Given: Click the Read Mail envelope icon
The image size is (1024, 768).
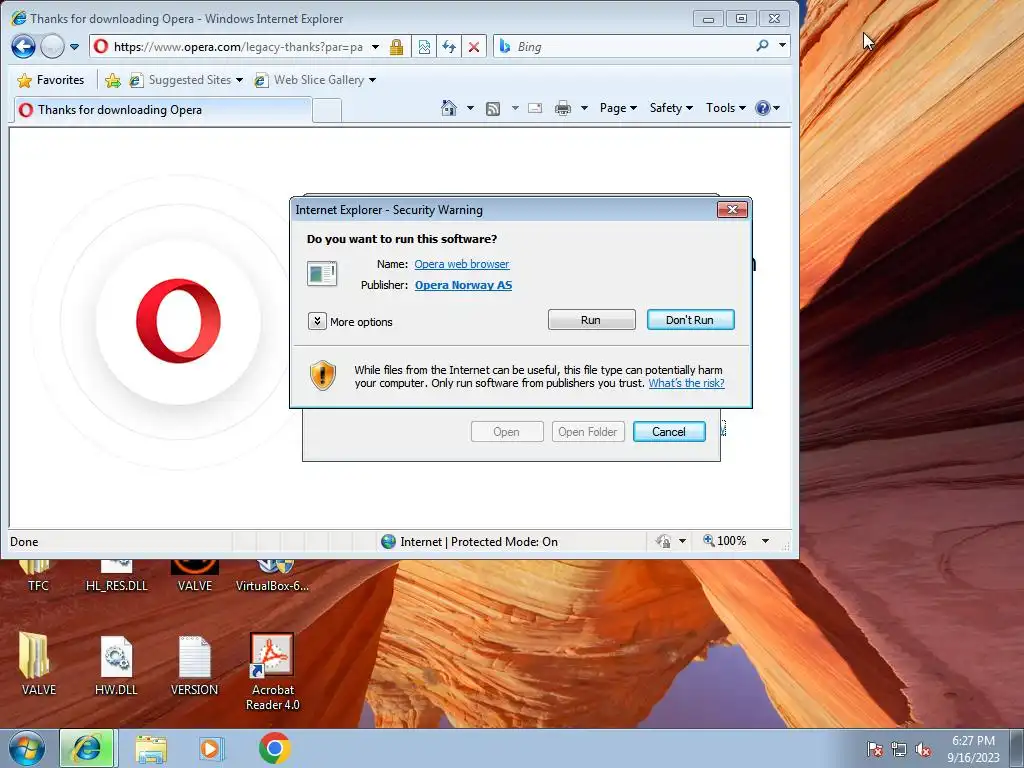Looking at the screenshot, I should coord(535,108).
